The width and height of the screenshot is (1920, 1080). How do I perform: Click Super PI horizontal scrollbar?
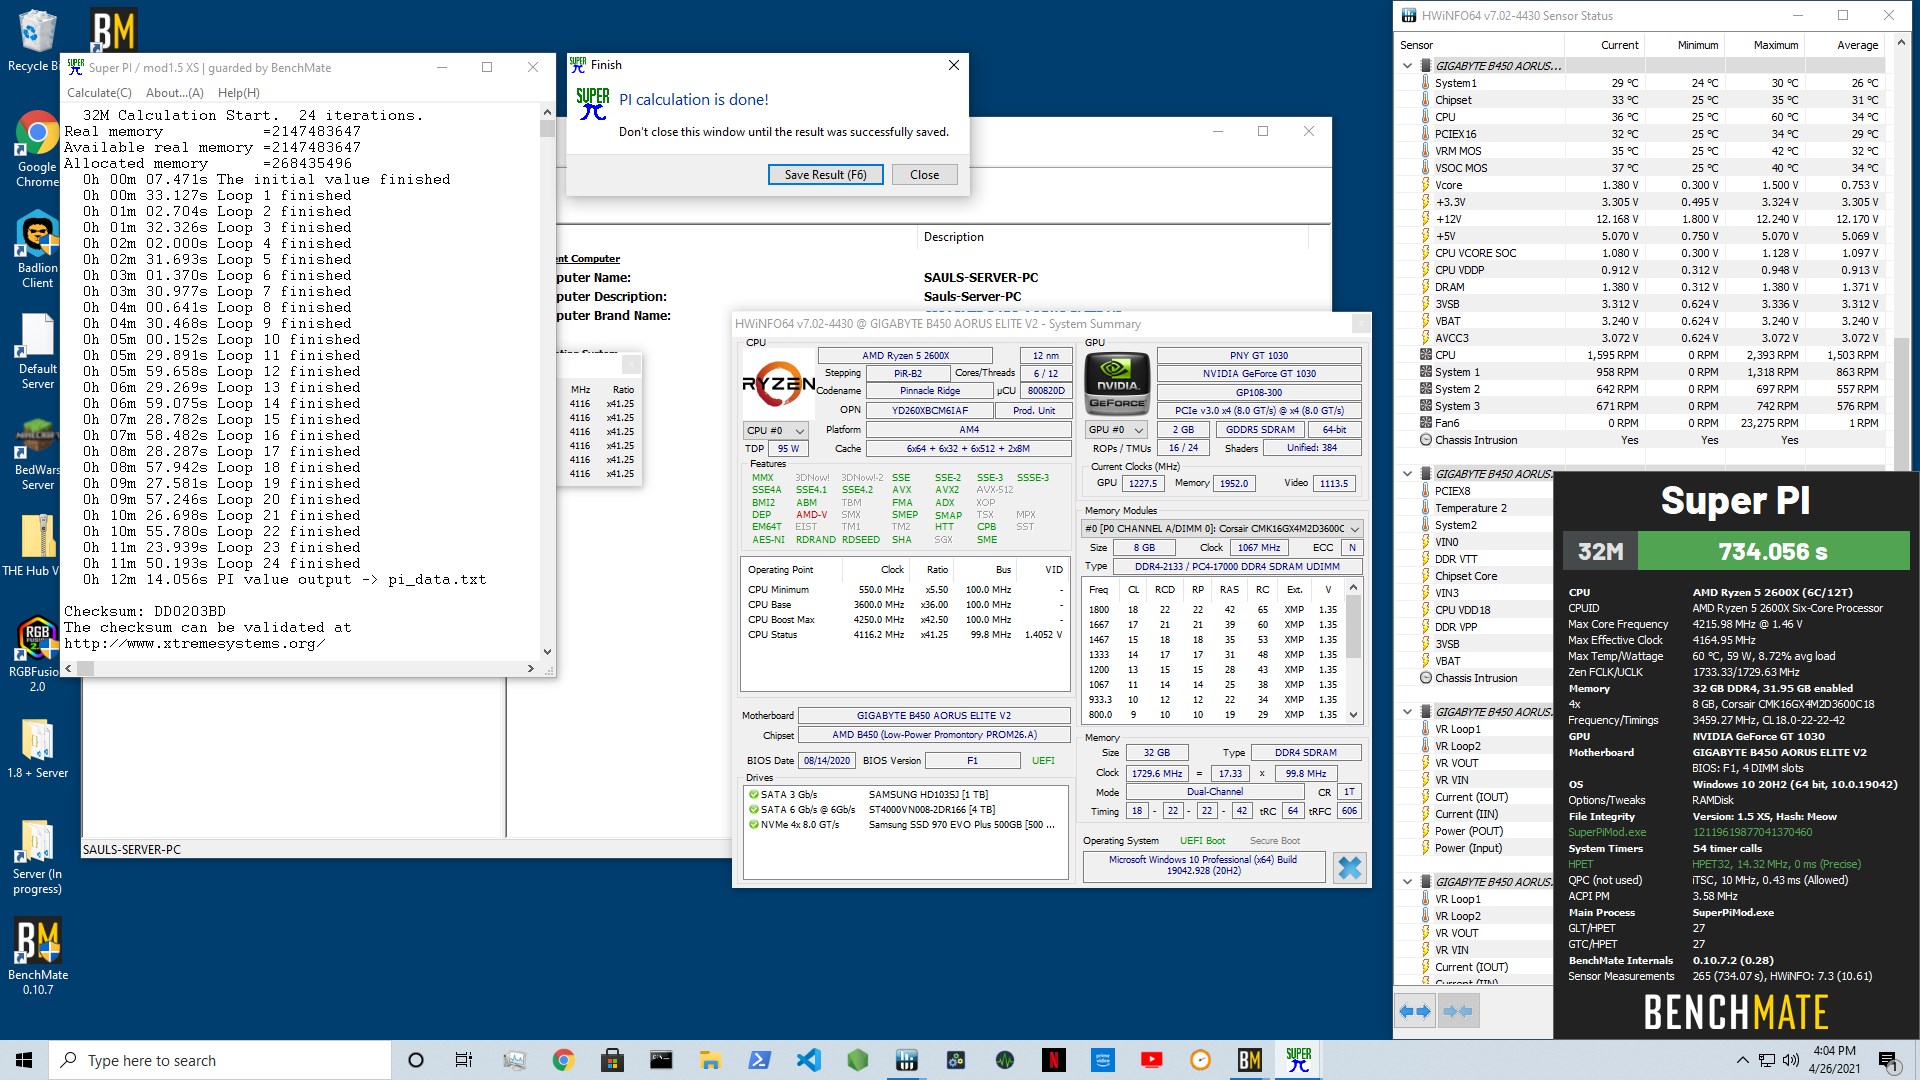pos(299,668)
